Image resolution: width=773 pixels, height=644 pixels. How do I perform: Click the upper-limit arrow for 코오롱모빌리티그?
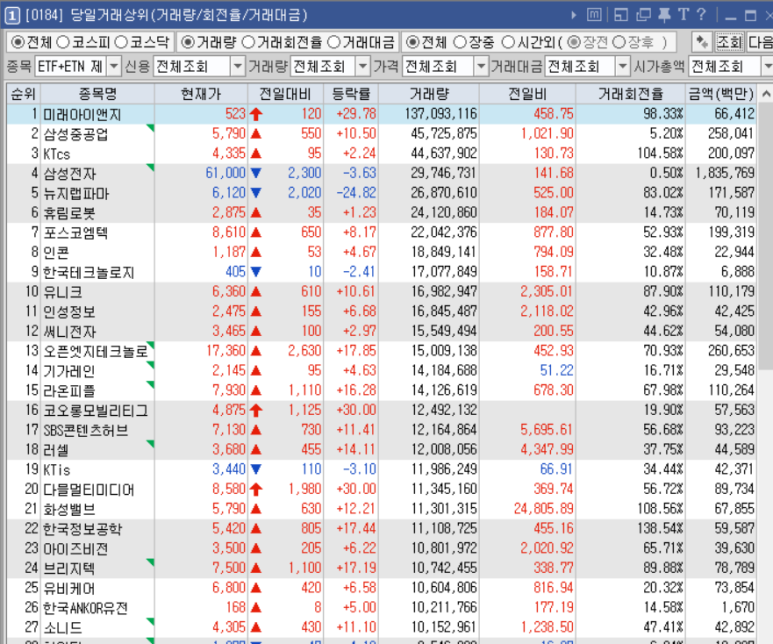click(256, 410)
